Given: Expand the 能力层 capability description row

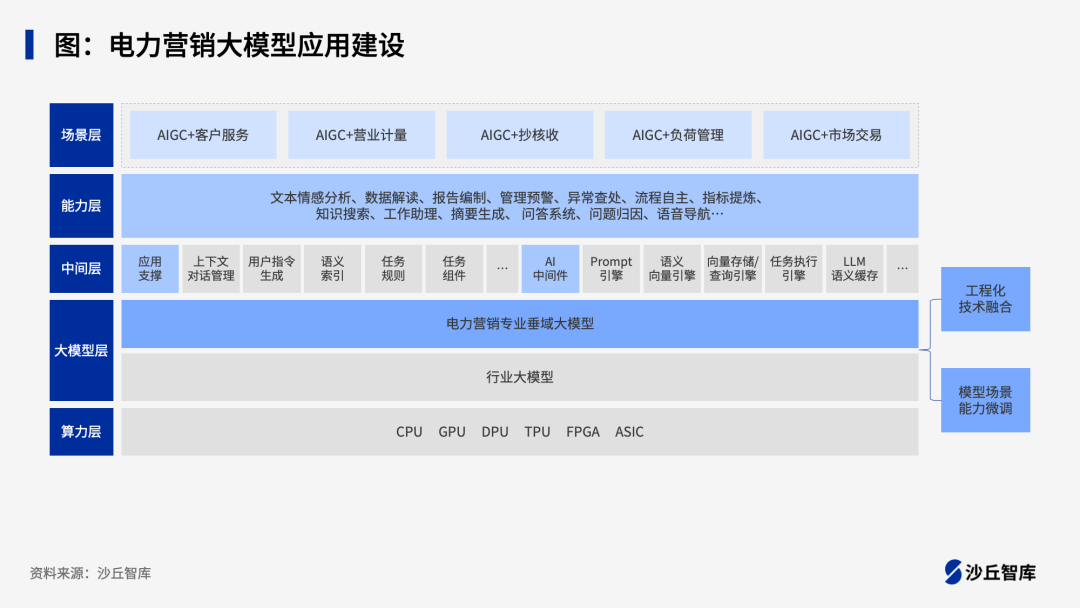Looking at the screenshot, I should tap(518, 205).
